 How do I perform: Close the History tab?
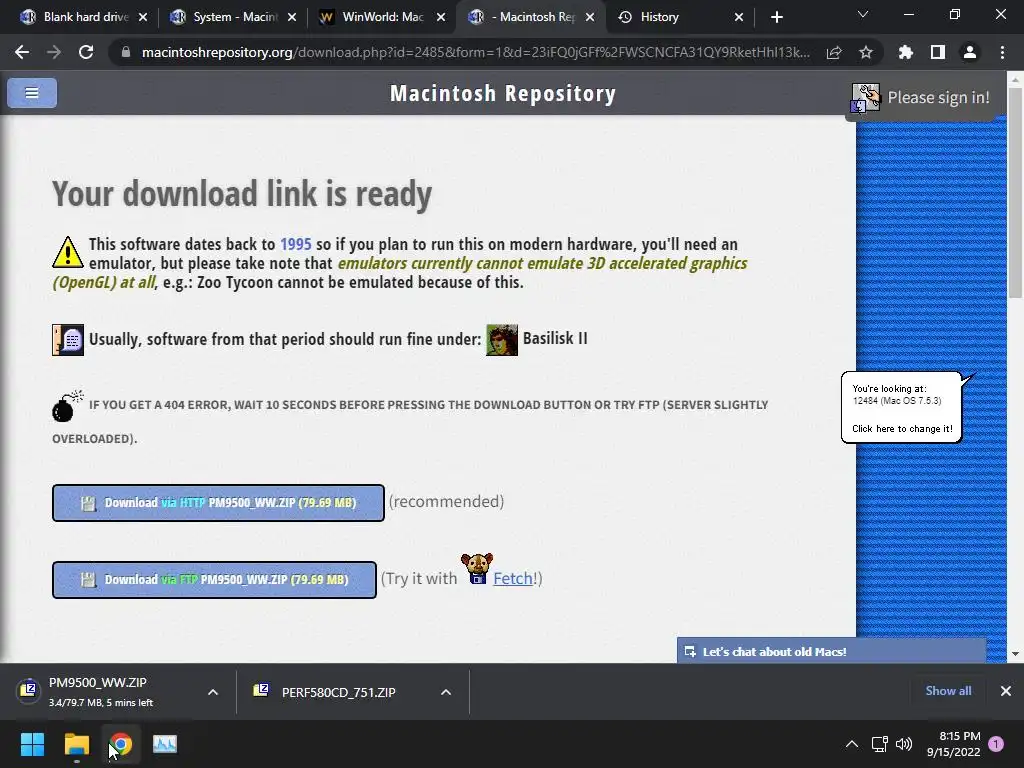point(739,17)
